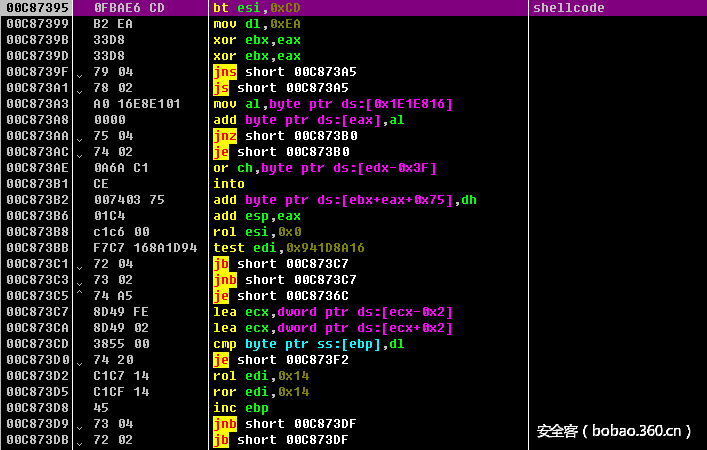This screenshot has height=450, width=707.
Task: Select "jnz short 00C873B0" instruction
Action: 285,136
